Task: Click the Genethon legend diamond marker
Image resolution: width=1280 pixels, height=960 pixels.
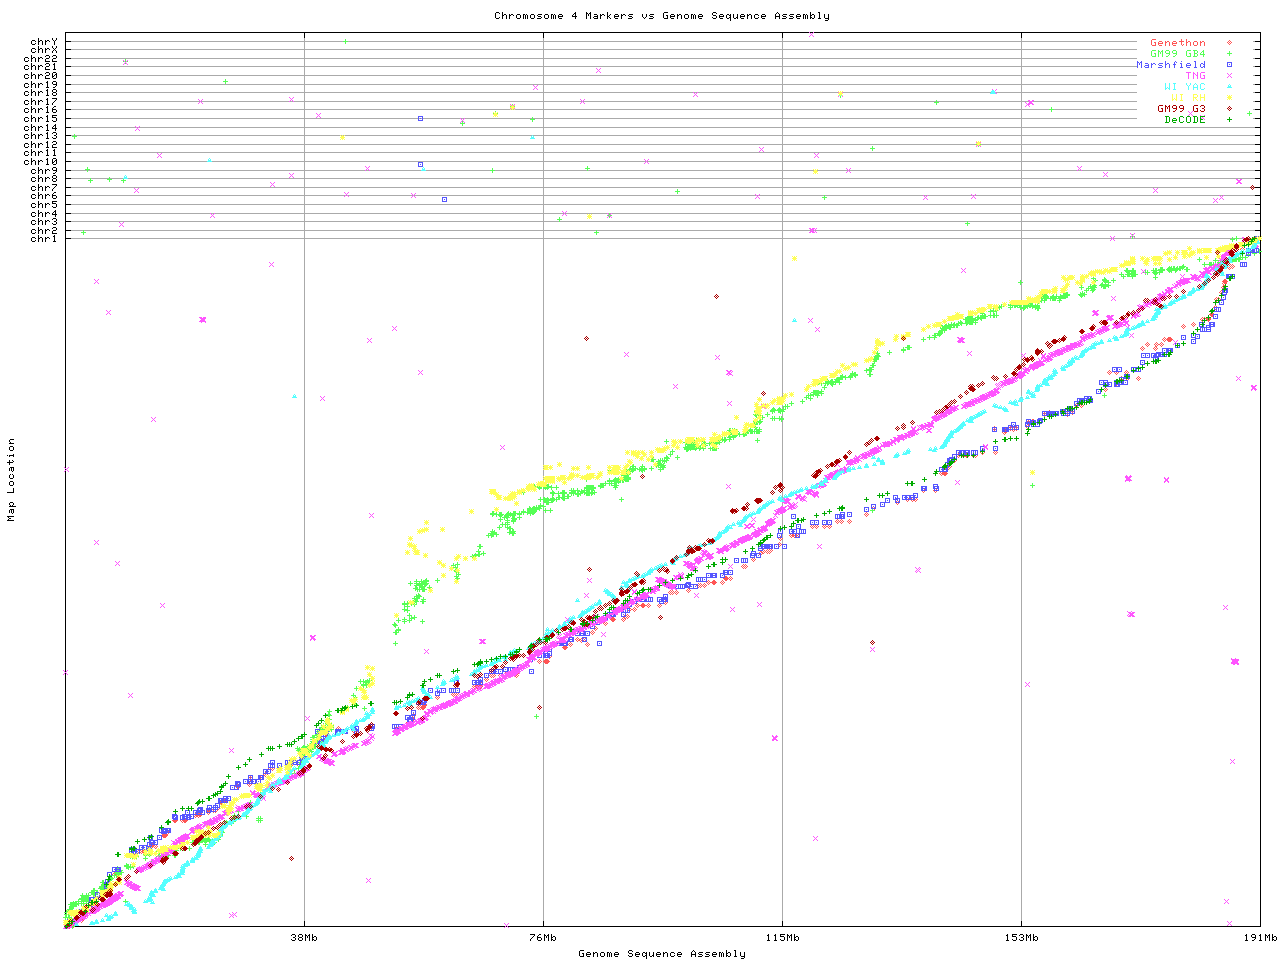Action: (x=1229, y=43)
